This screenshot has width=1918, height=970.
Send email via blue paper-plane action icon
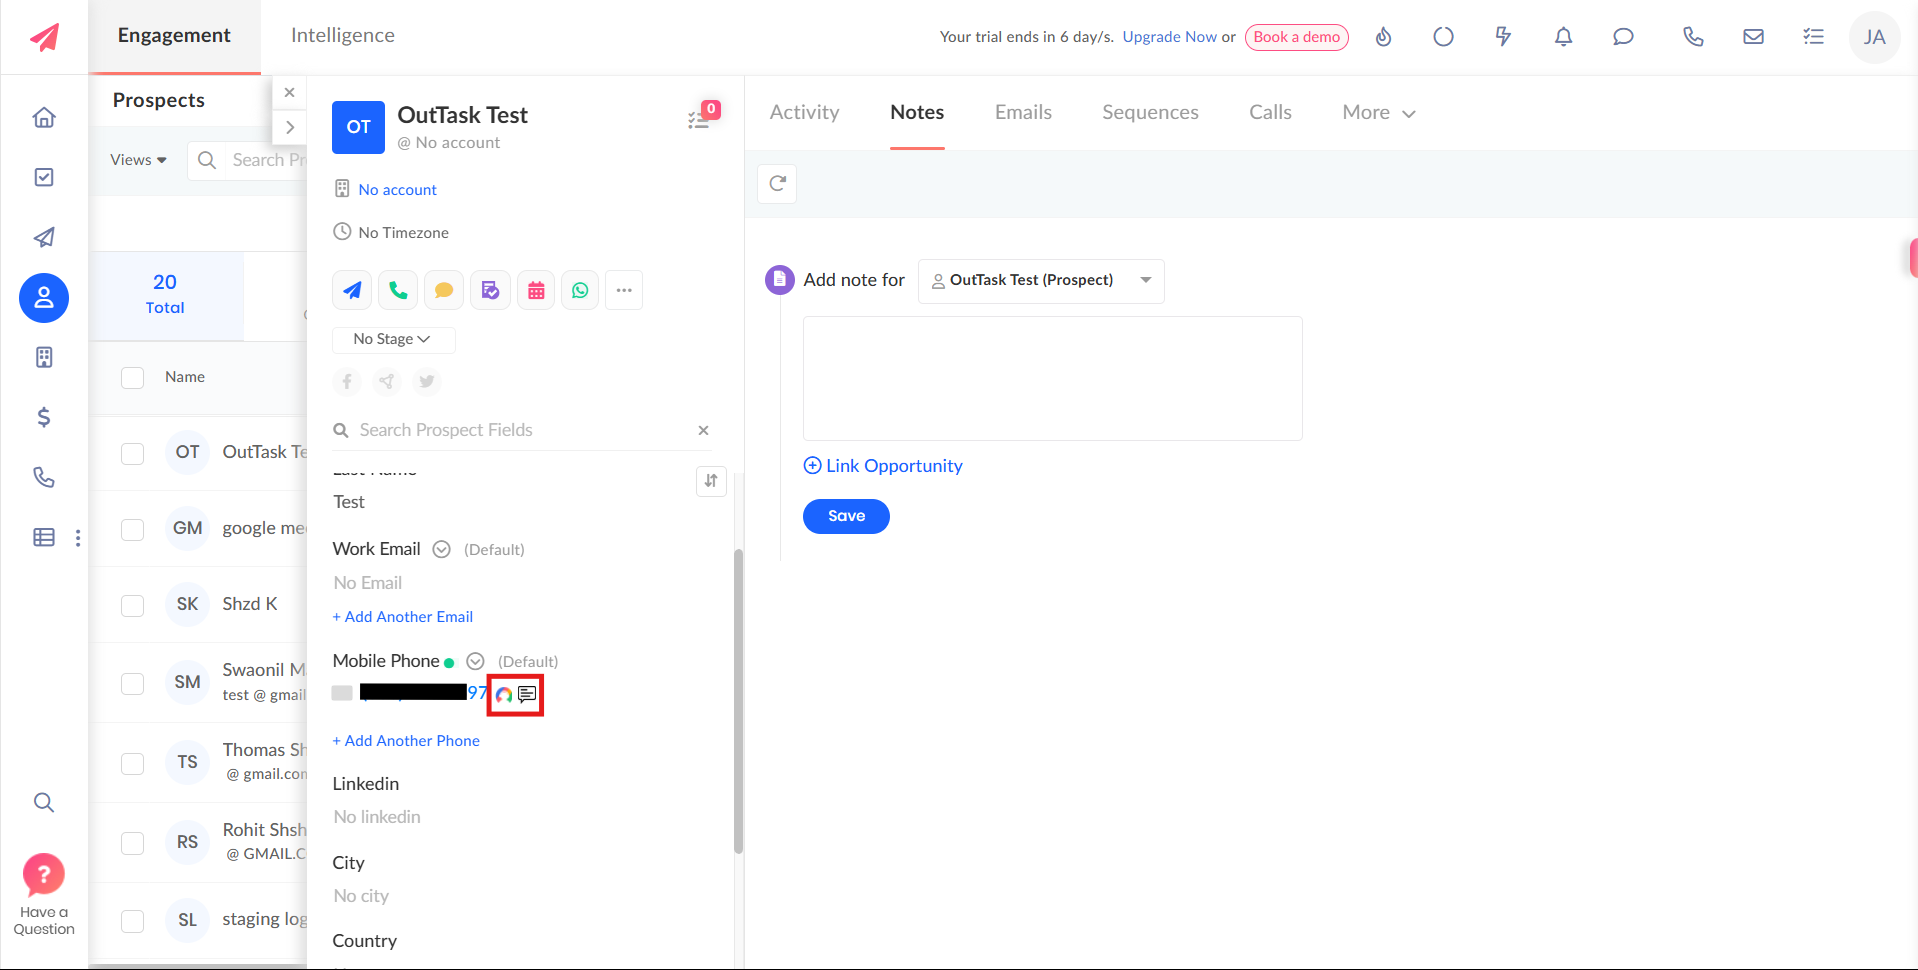[x=352, y=290]
